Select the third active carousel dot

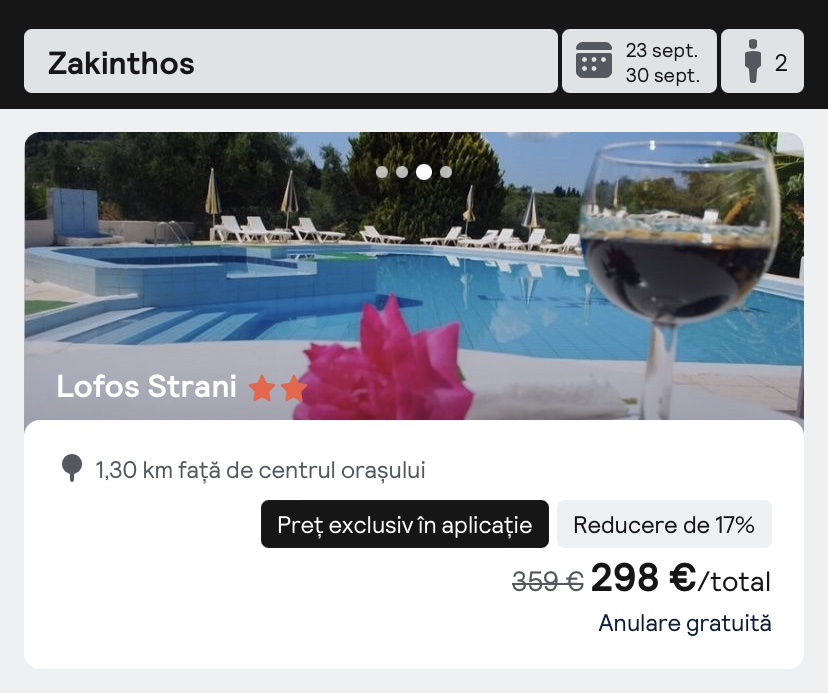[424, 172]
